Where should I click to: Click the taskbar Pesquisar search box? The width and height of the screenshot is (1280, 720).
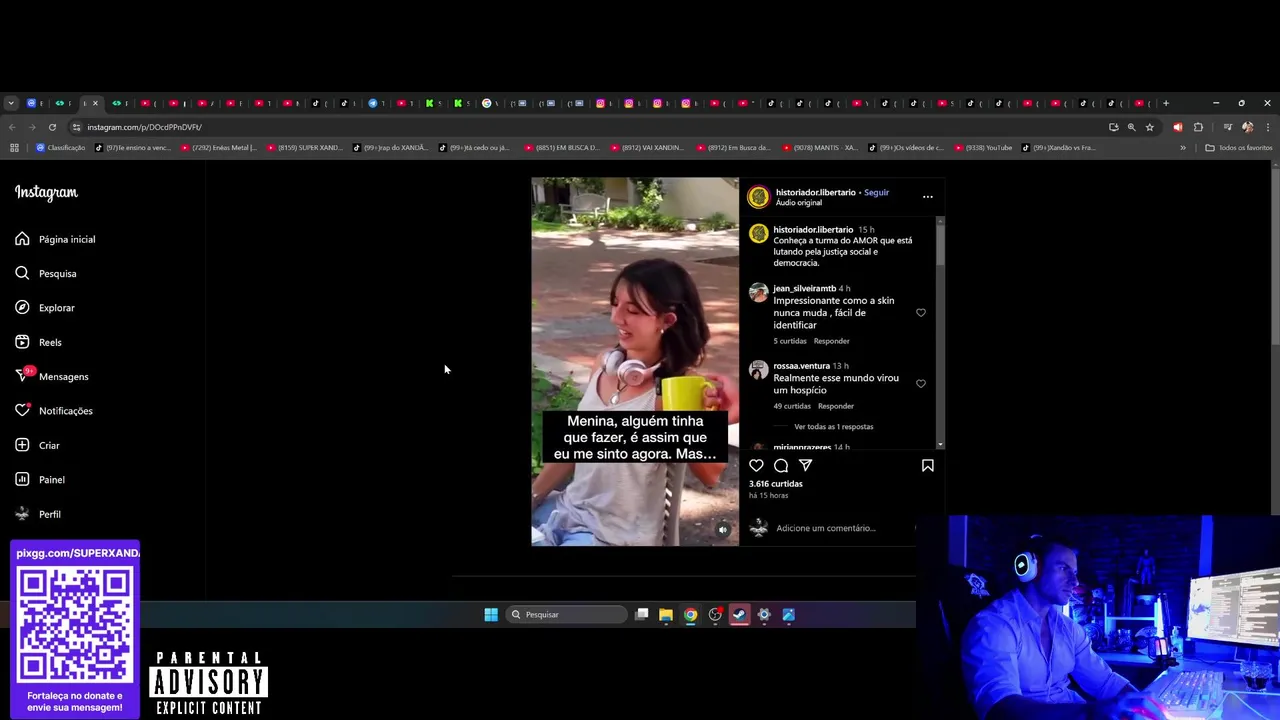pyautogui.click(x=564, y=615)
